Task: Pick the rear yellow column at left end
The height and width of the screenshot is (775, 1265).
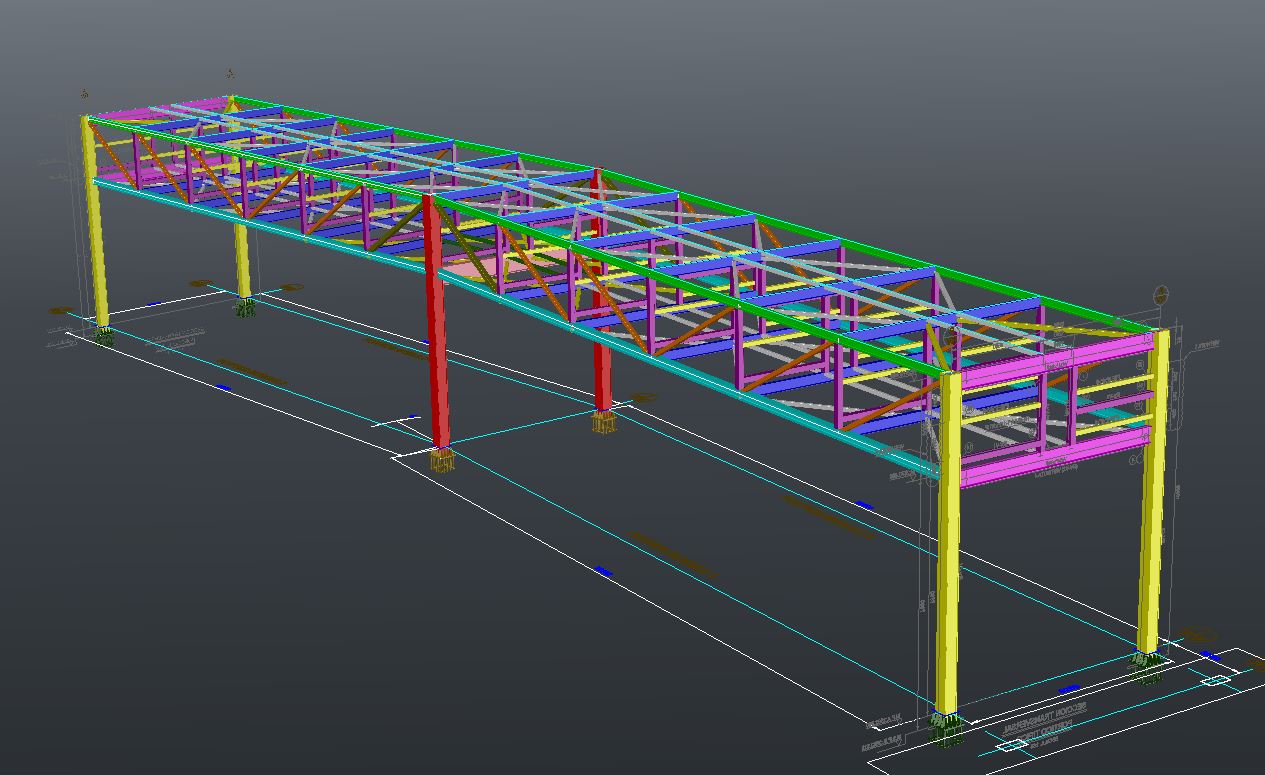Action: (x=242, y=260)
